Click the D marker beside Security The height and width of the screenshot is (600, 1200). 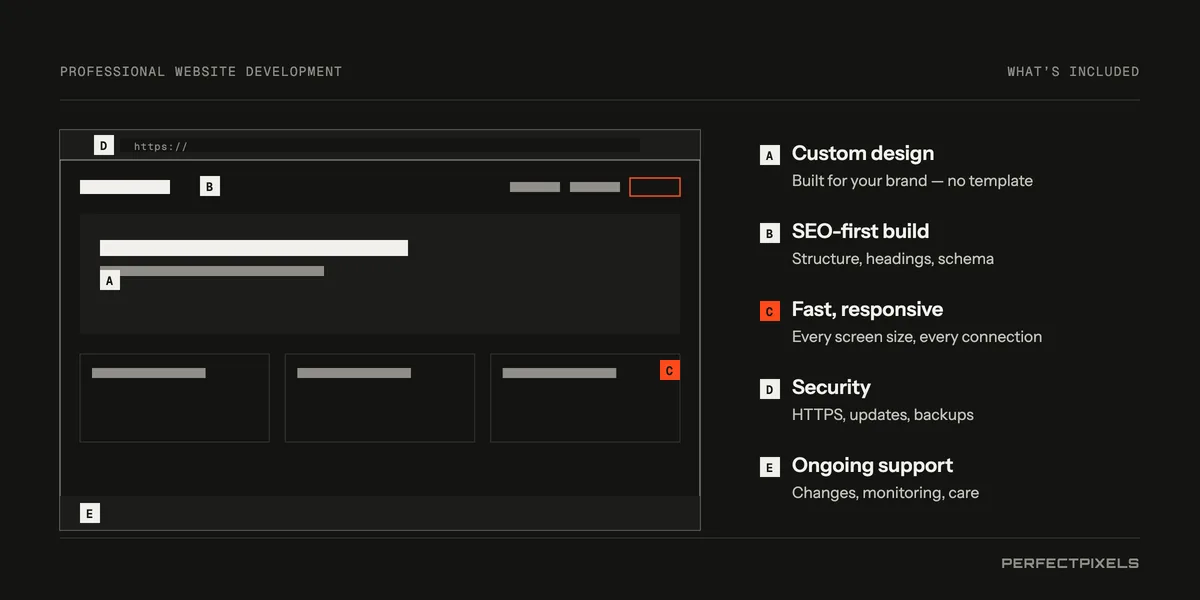point(770,389)
